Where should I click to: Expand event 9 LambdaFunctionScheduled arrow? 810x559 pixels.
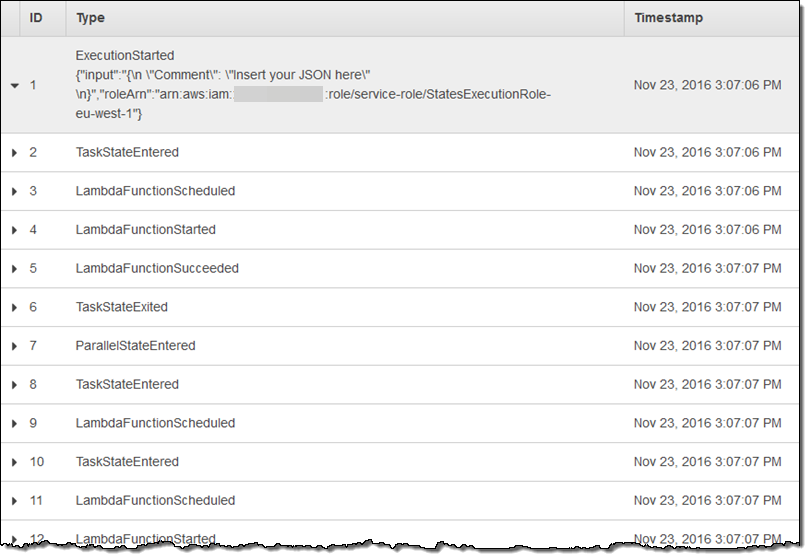point(15,423)
